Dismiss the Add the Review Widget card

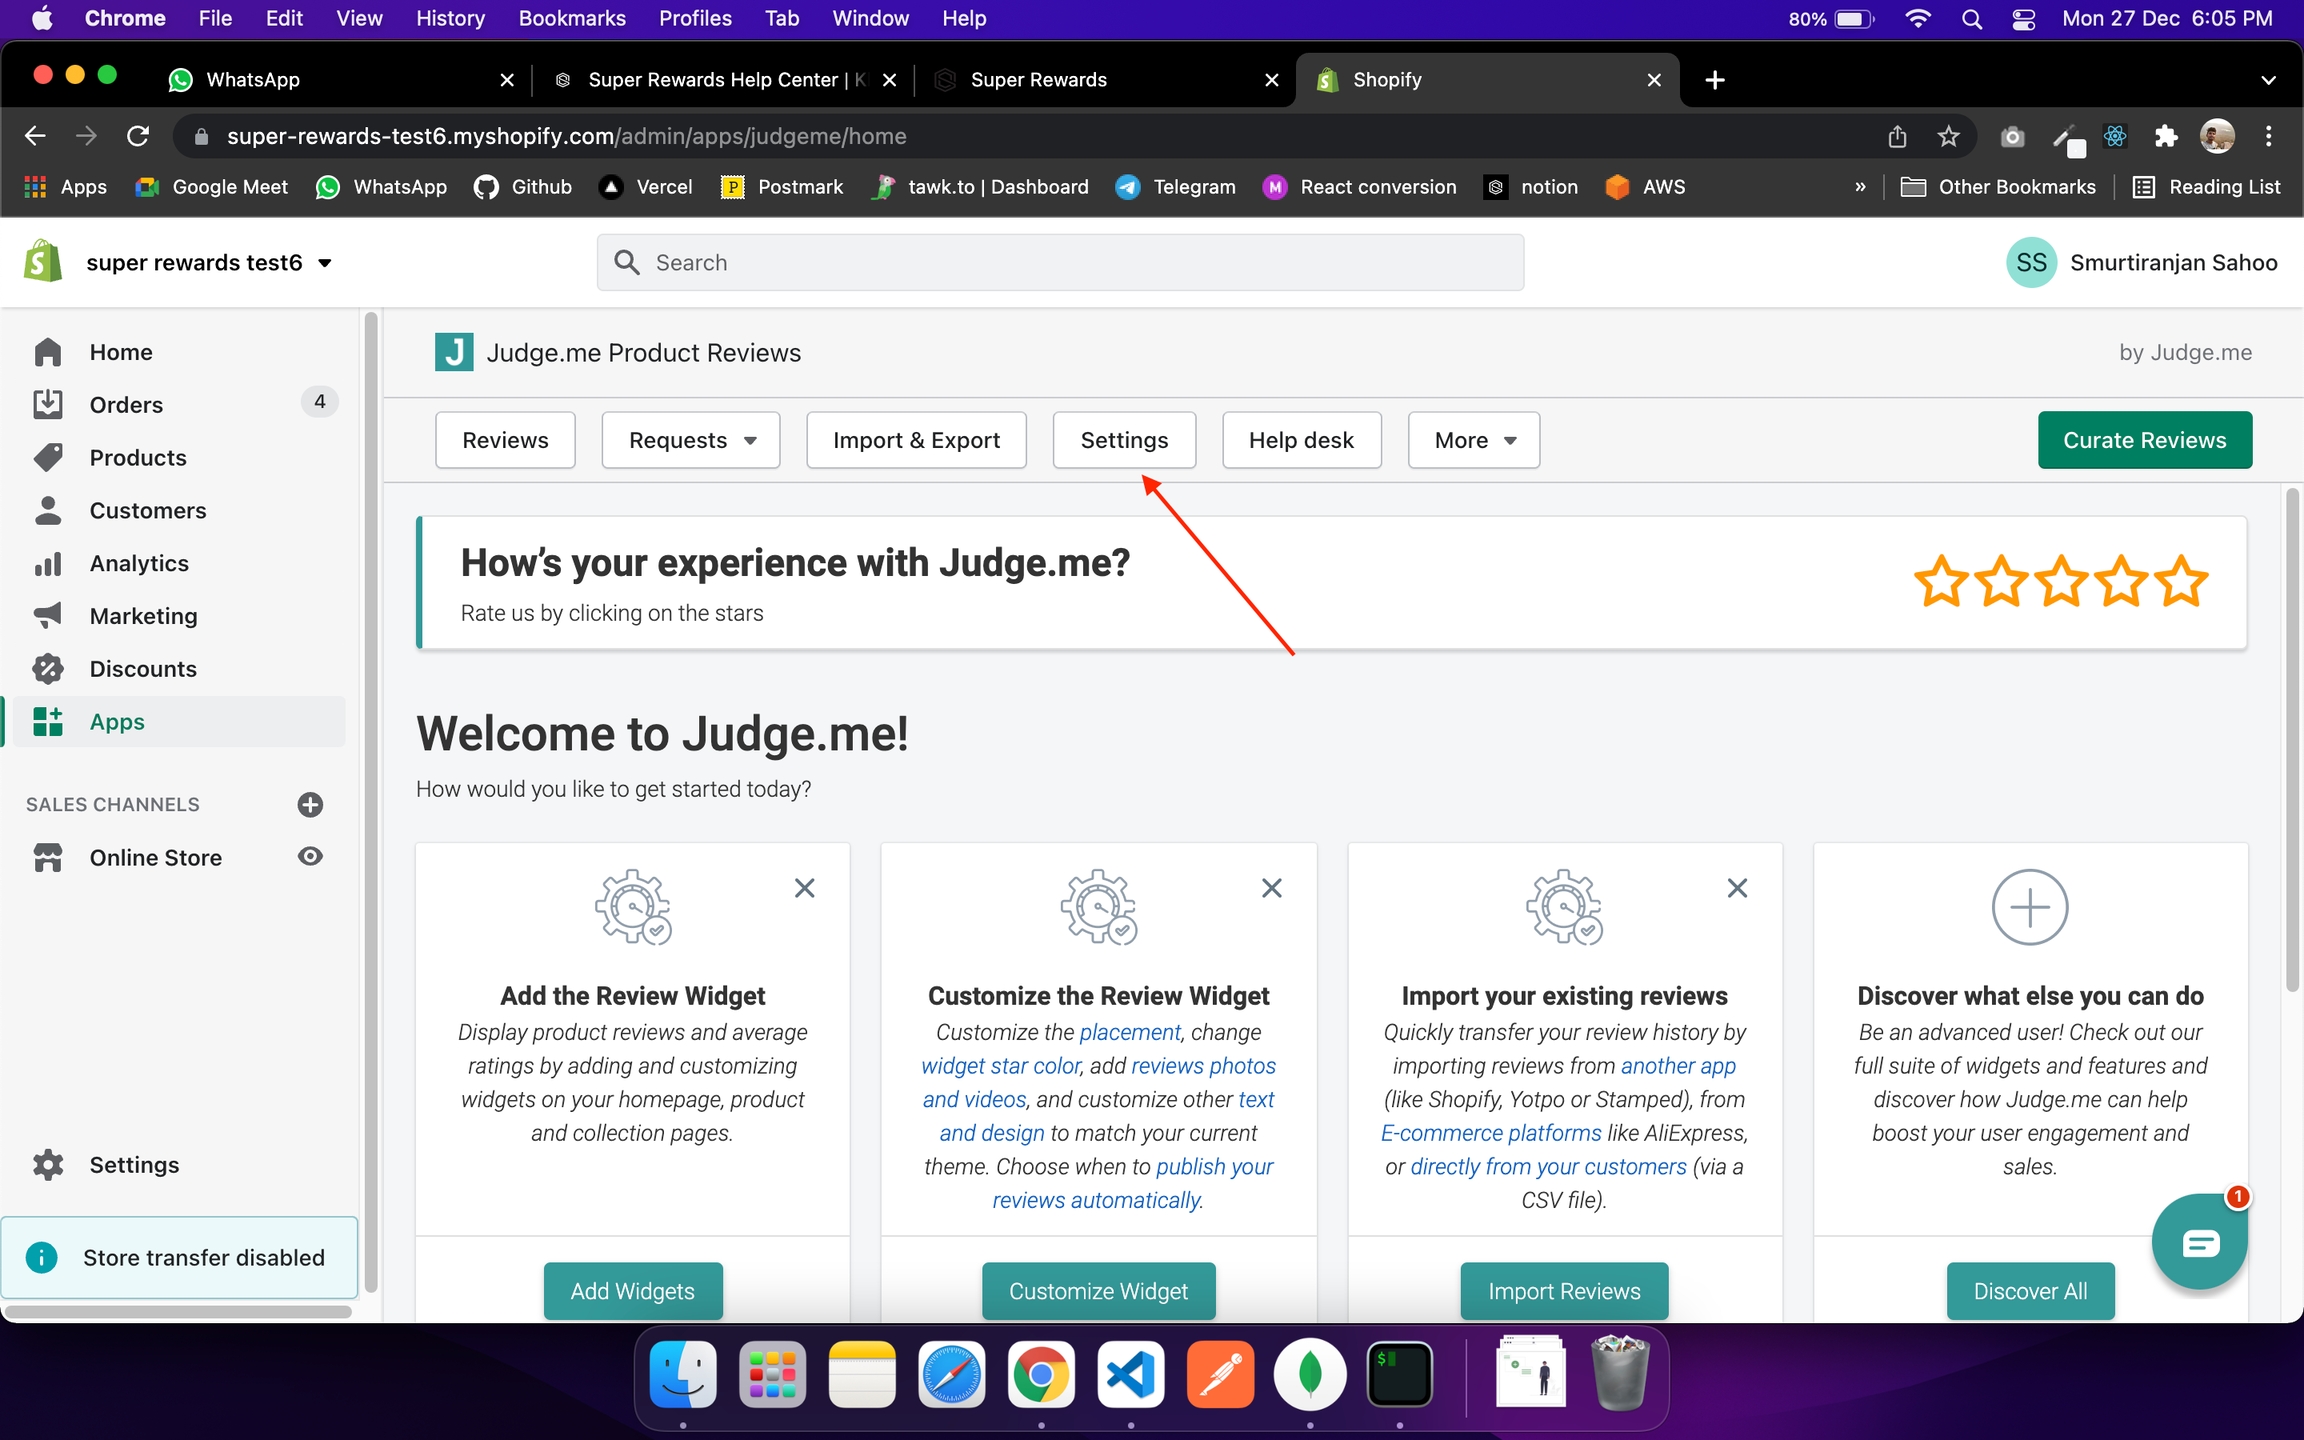804,888
